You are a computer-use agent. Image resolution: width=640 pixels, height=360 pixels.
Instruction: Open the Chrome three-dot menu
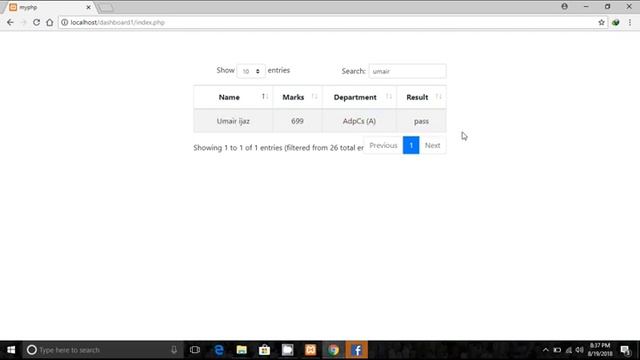coord(630,22)
